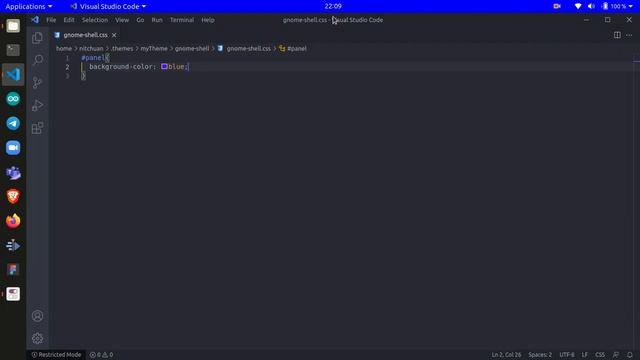
Task: Click the 'gnome-shell' folder breadcrumb
Action: [x=192, y=48]
